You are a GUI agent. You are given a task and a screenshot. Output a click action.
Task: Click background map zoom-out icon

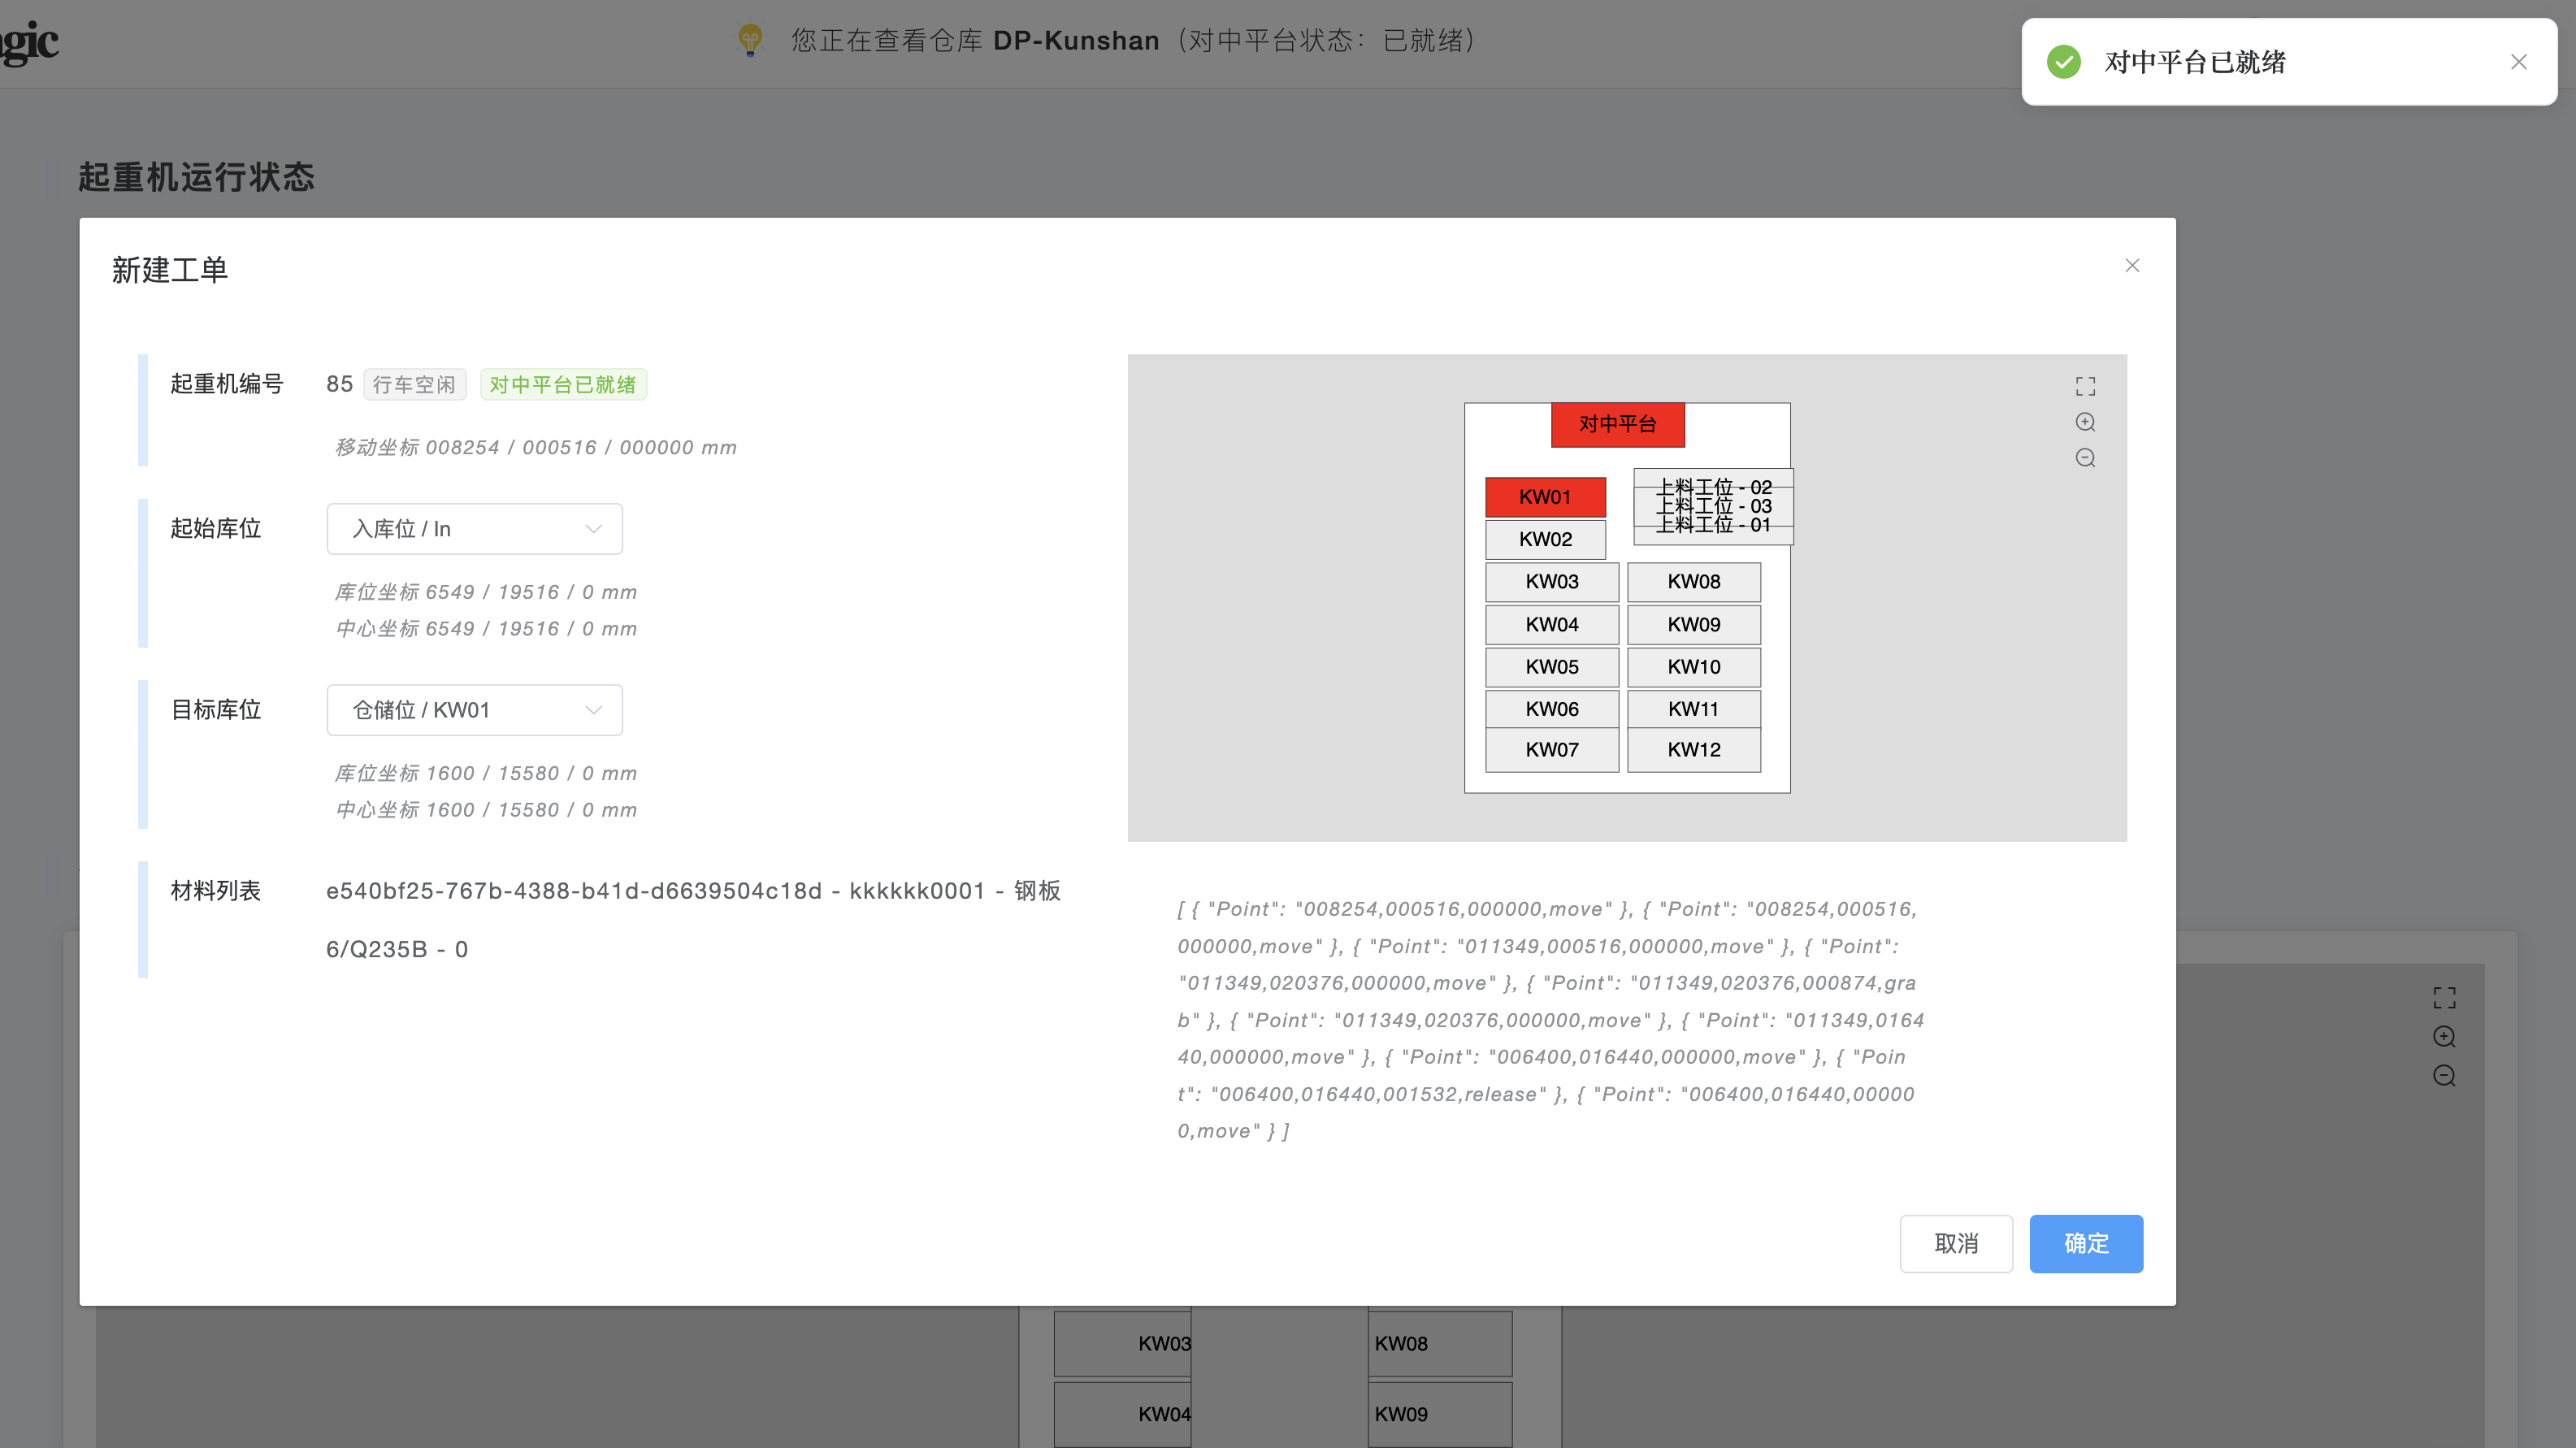coord(2444,1075)
